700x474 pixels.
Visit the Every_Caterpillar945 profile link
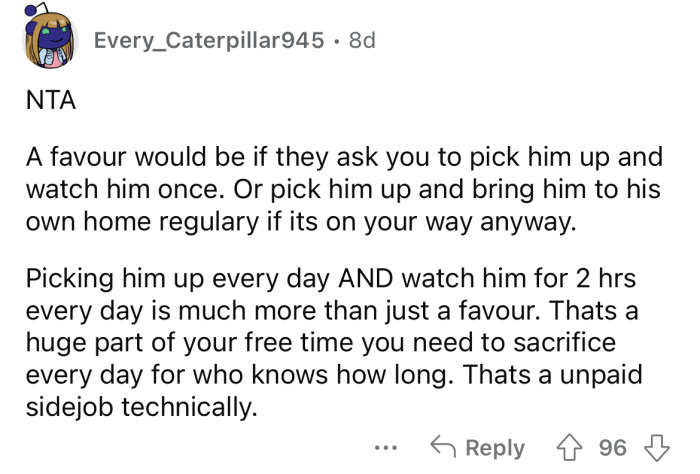[x=209, y=41]
